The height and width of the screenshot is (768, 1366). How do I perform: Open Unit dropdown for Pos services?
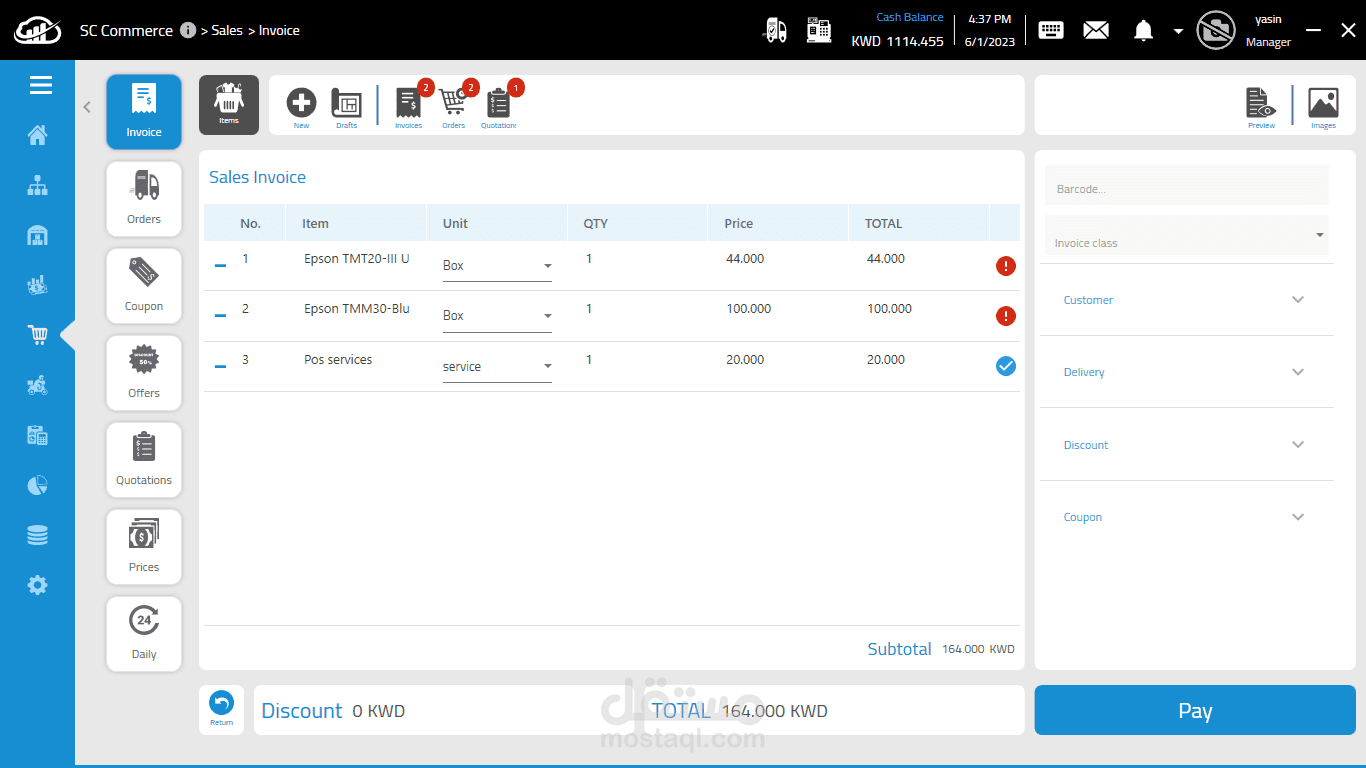pyautogui.click(x=497, y=367)
